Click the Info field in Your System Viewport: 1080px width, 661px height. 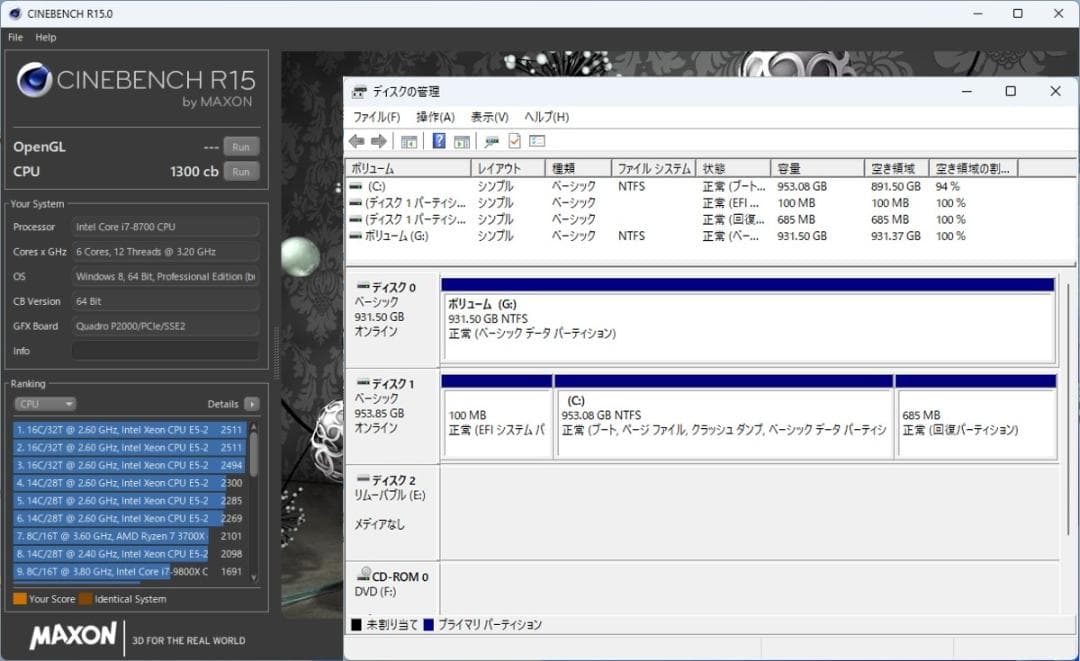click(165, 350)
